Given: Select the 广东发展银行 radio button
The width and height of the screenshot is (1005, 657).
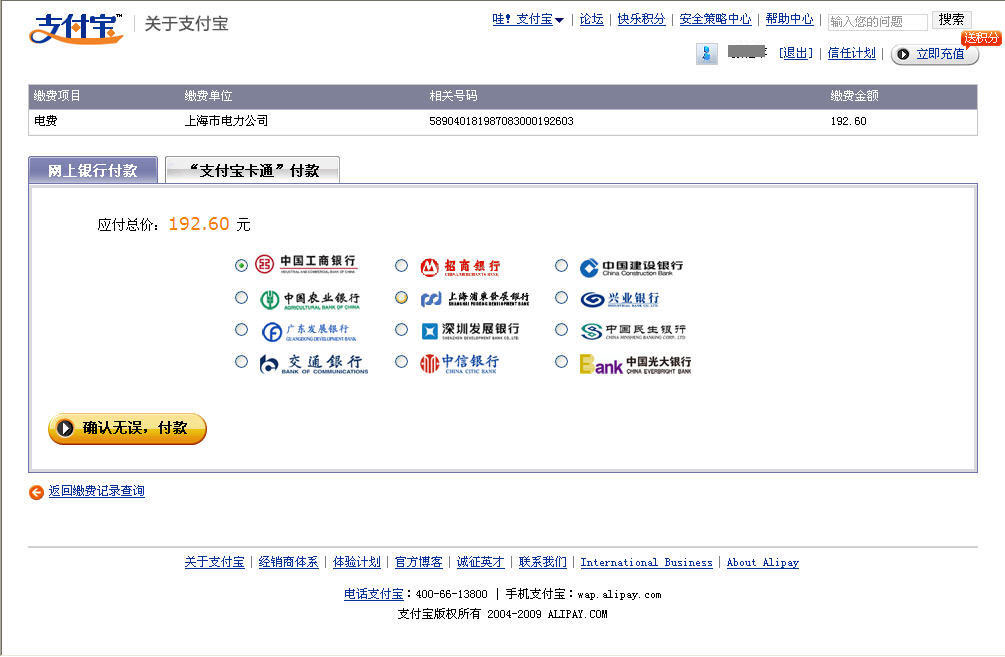Looking at the screenshot, I should [x=241, y=329].
